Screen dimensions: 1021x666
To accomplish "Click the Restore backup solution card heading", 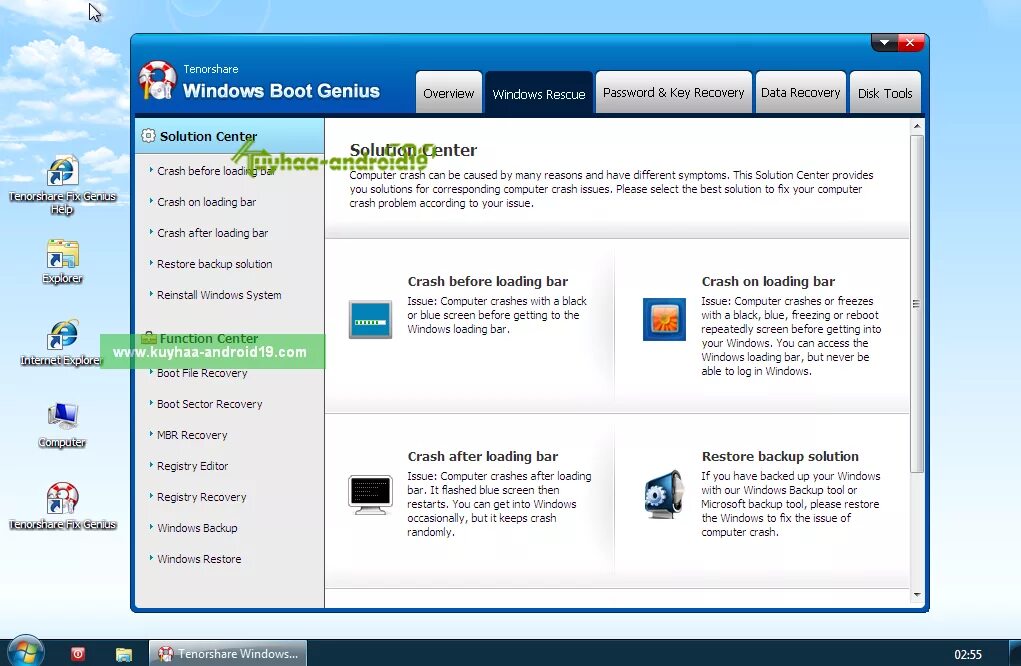I will 780,456.
